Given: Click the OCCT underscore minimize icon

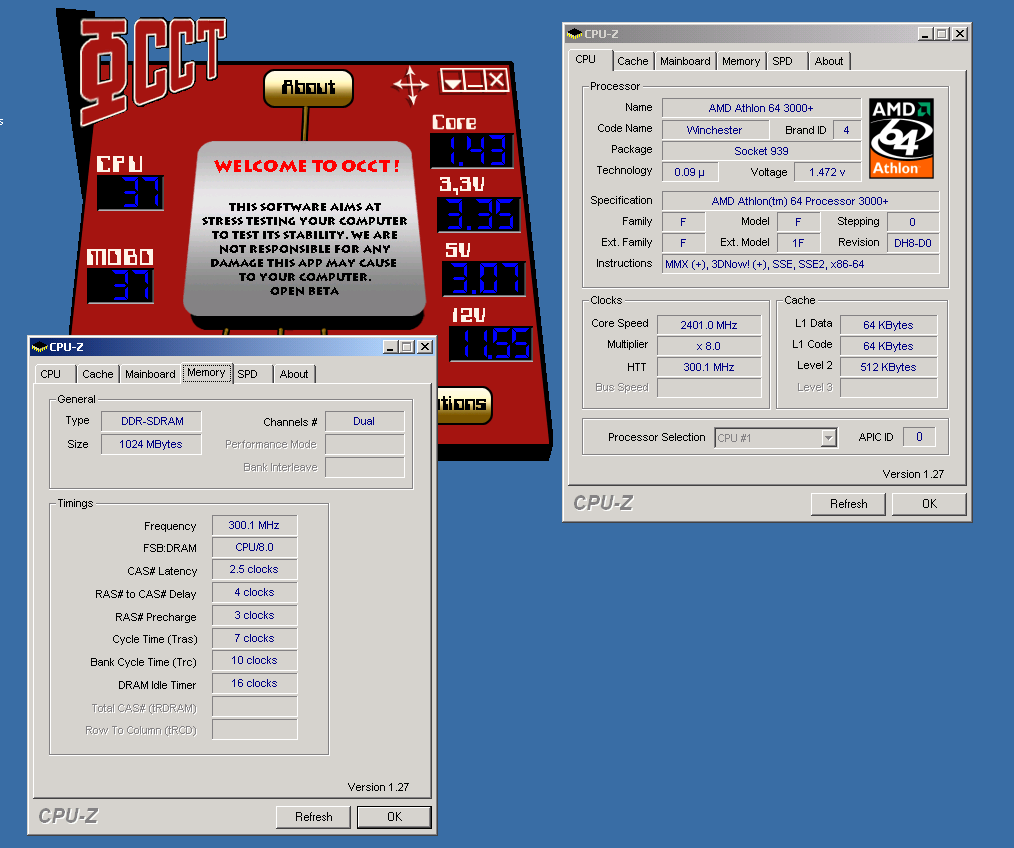Looking at the screenshot, I should 474,81.
